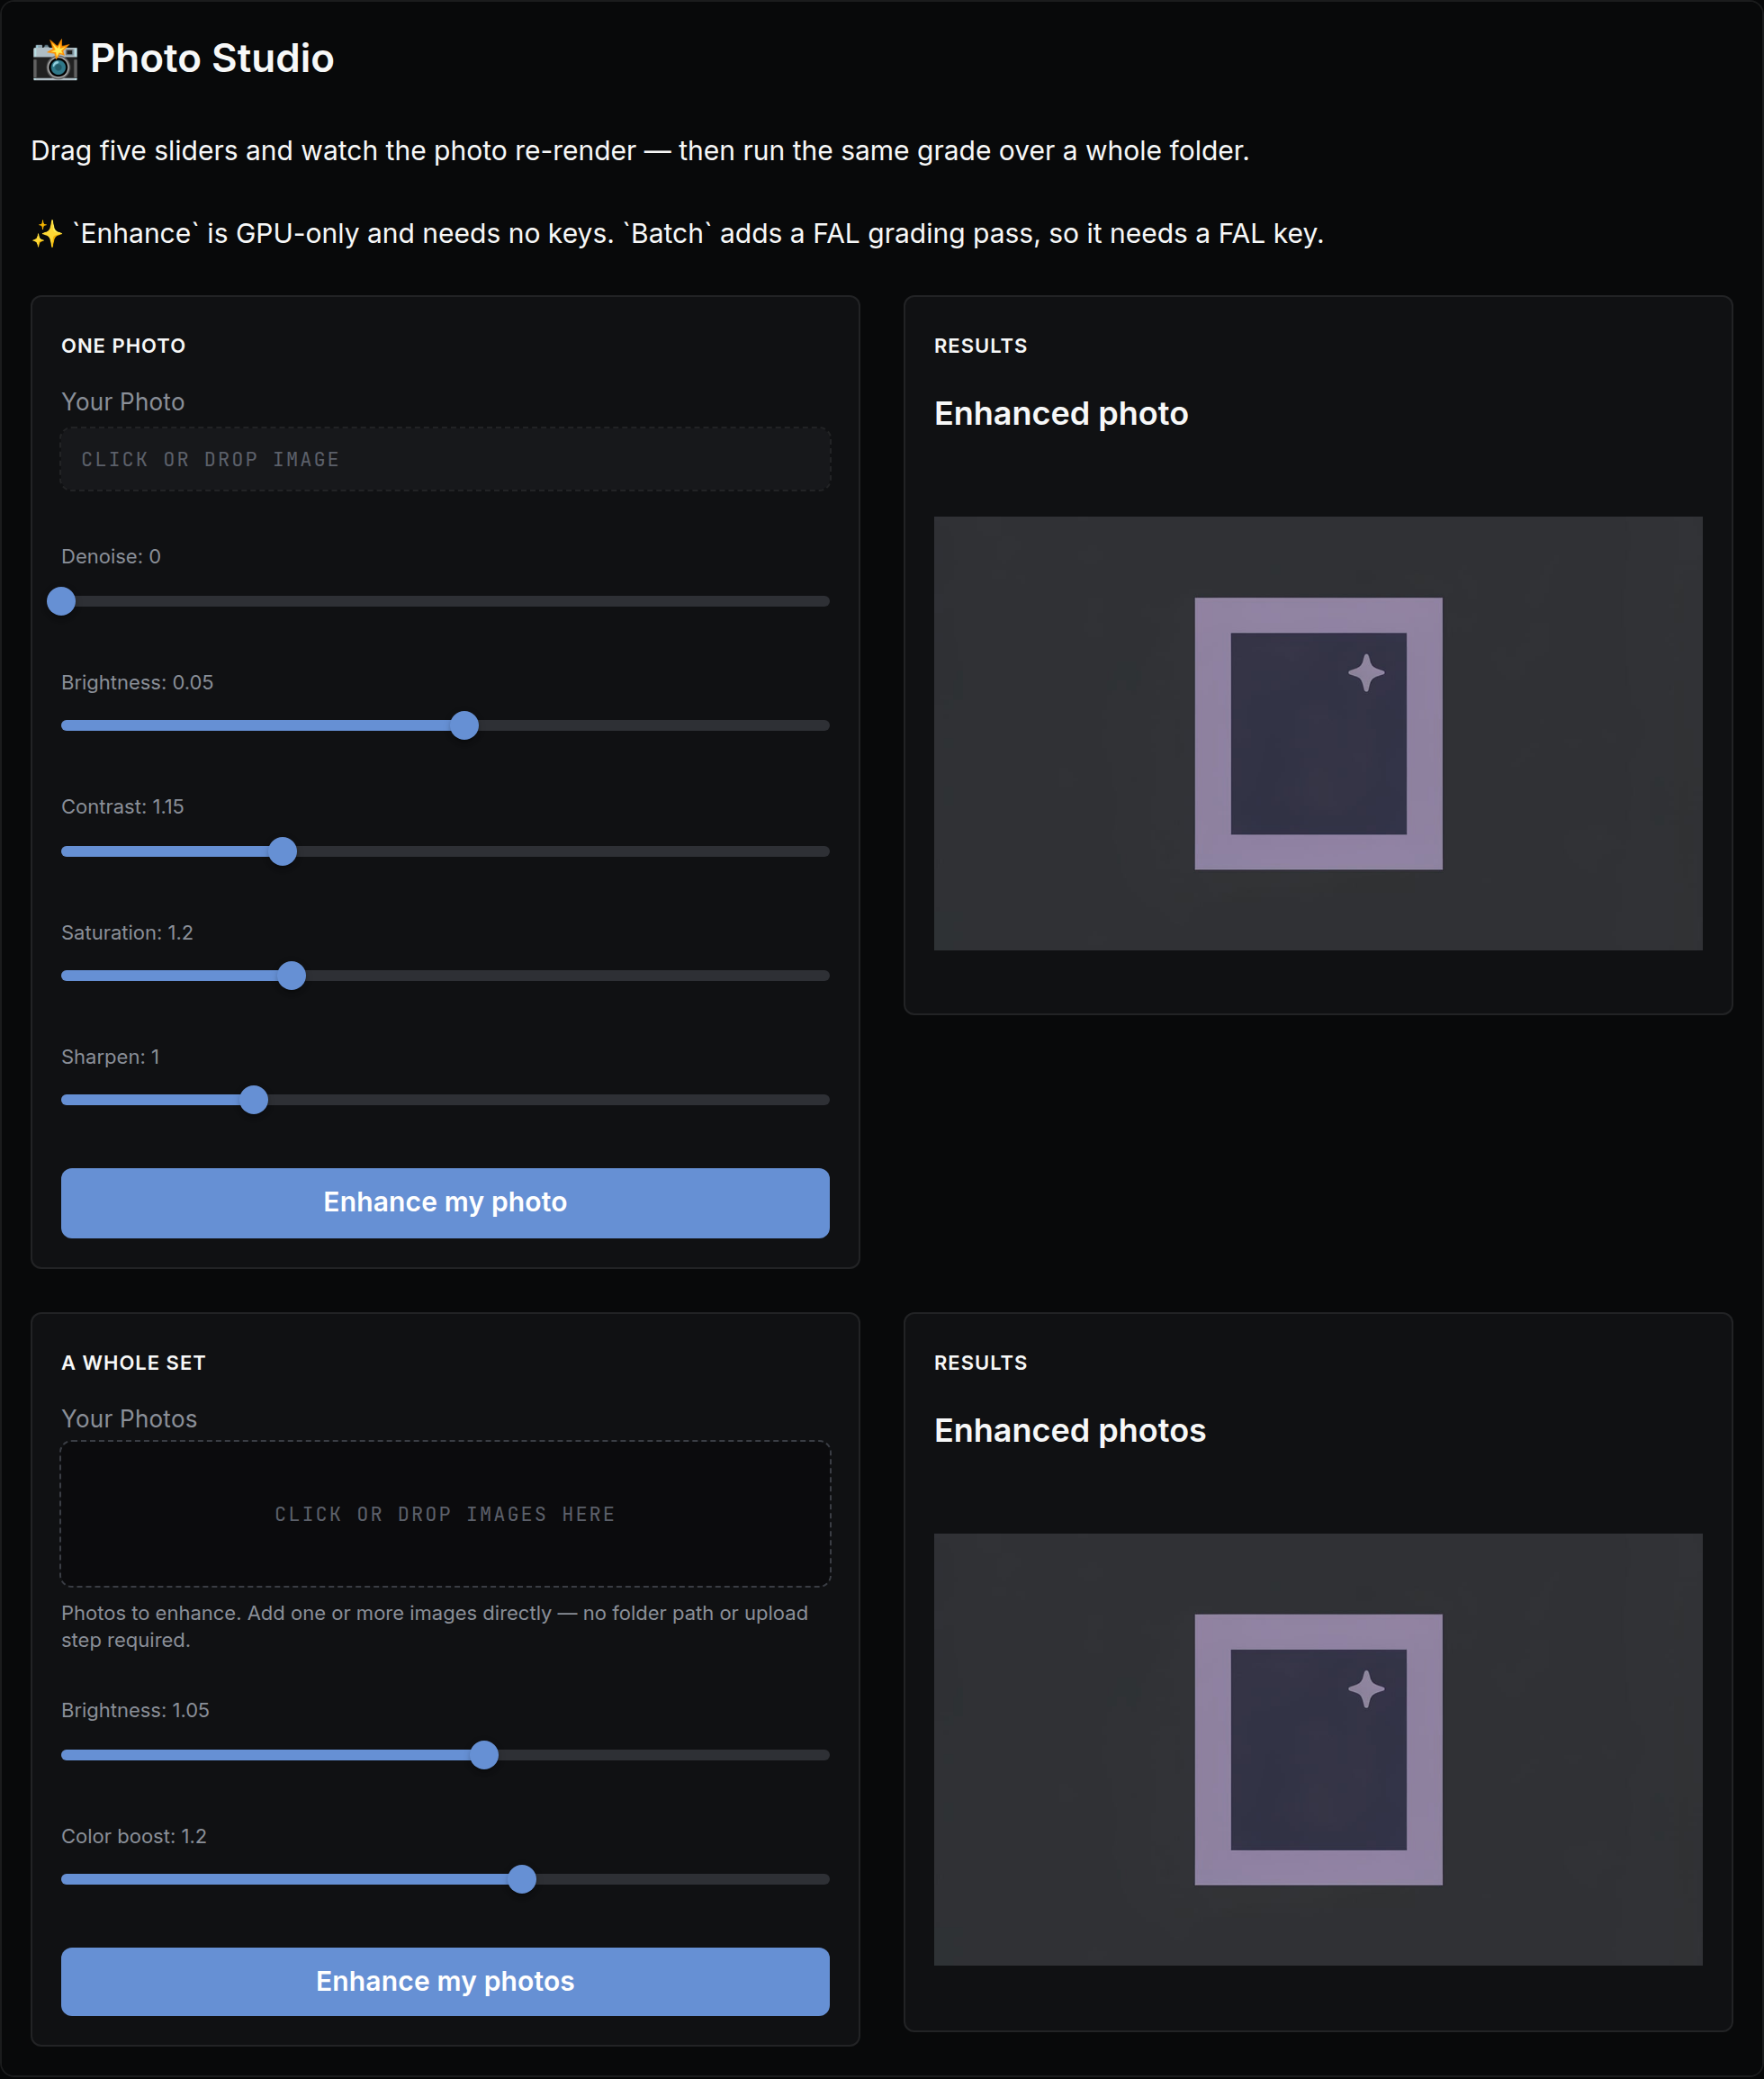1764x2079 pixels.
Task: Click the single-photo Brightness 0.05 slider handle
Action: click(464, 725)
